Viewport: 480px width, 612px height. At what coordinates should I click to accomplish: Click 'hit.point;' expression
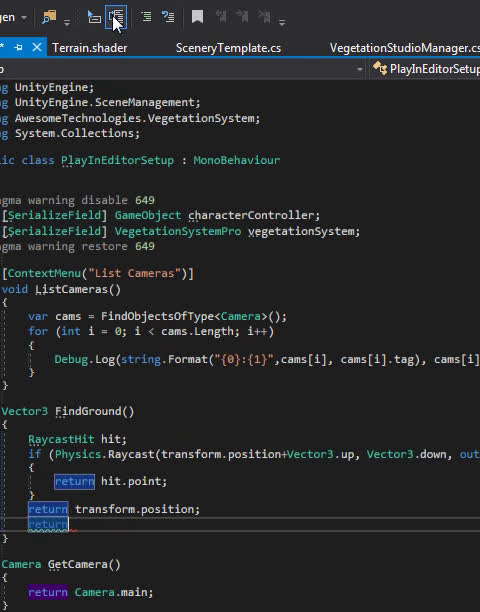tap(134, 481)
